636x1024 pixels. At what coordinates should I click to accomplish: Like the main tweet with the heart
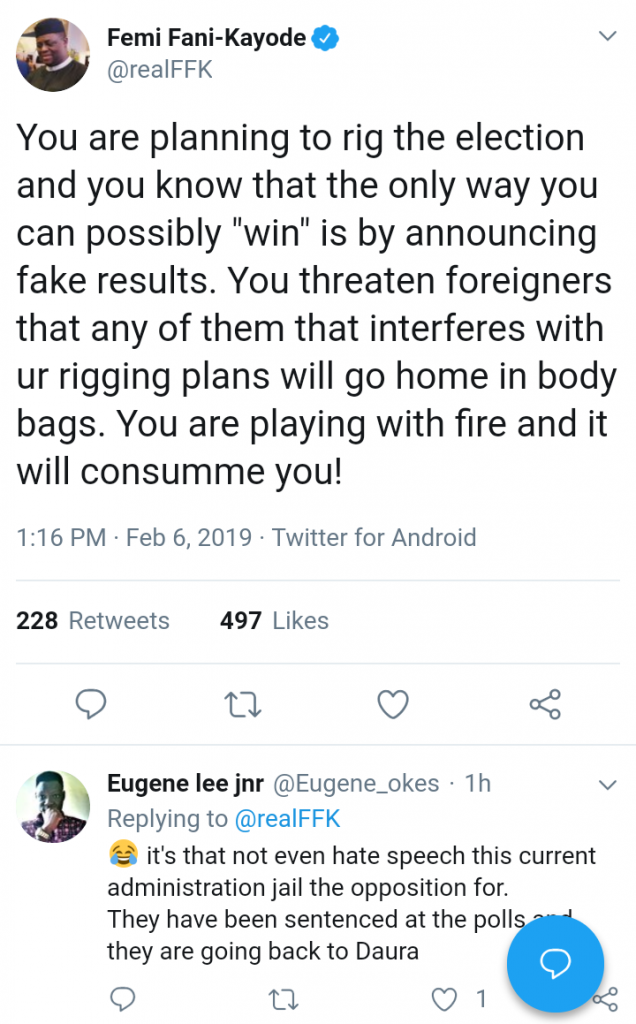(393, 705)
